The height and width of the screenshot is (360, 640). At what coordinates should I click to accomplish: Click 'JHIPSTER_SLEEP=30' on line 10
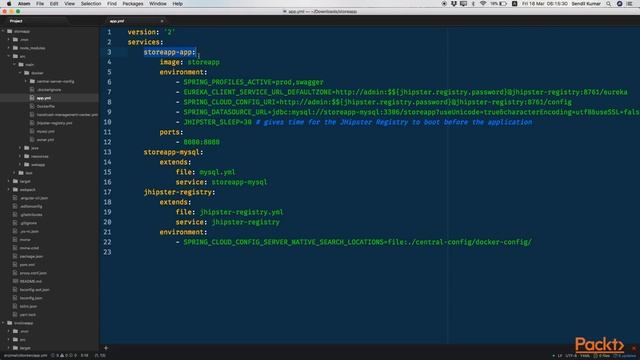point(218,122)
